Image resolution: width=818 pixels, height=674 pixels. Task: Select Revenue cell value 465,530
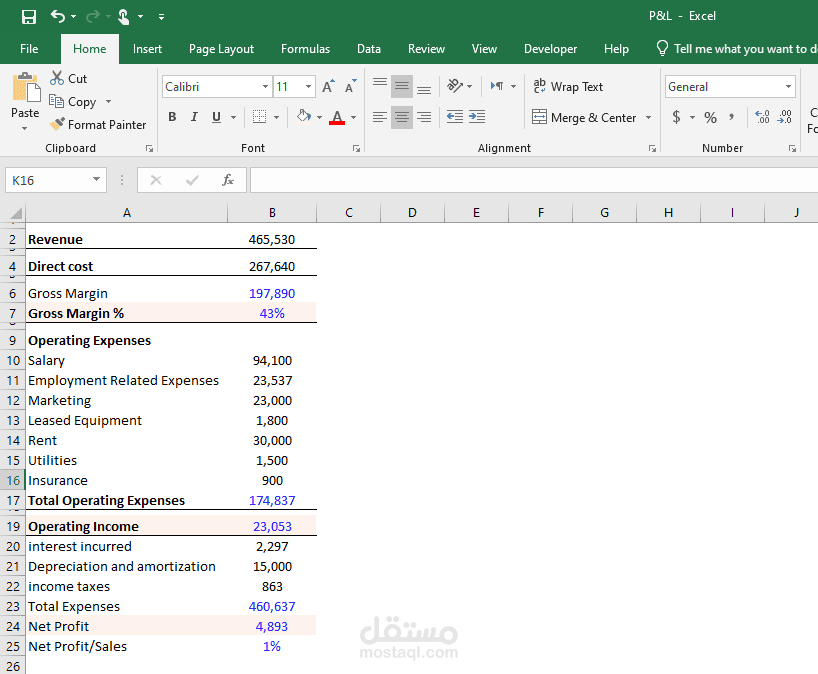coord(272,239)
